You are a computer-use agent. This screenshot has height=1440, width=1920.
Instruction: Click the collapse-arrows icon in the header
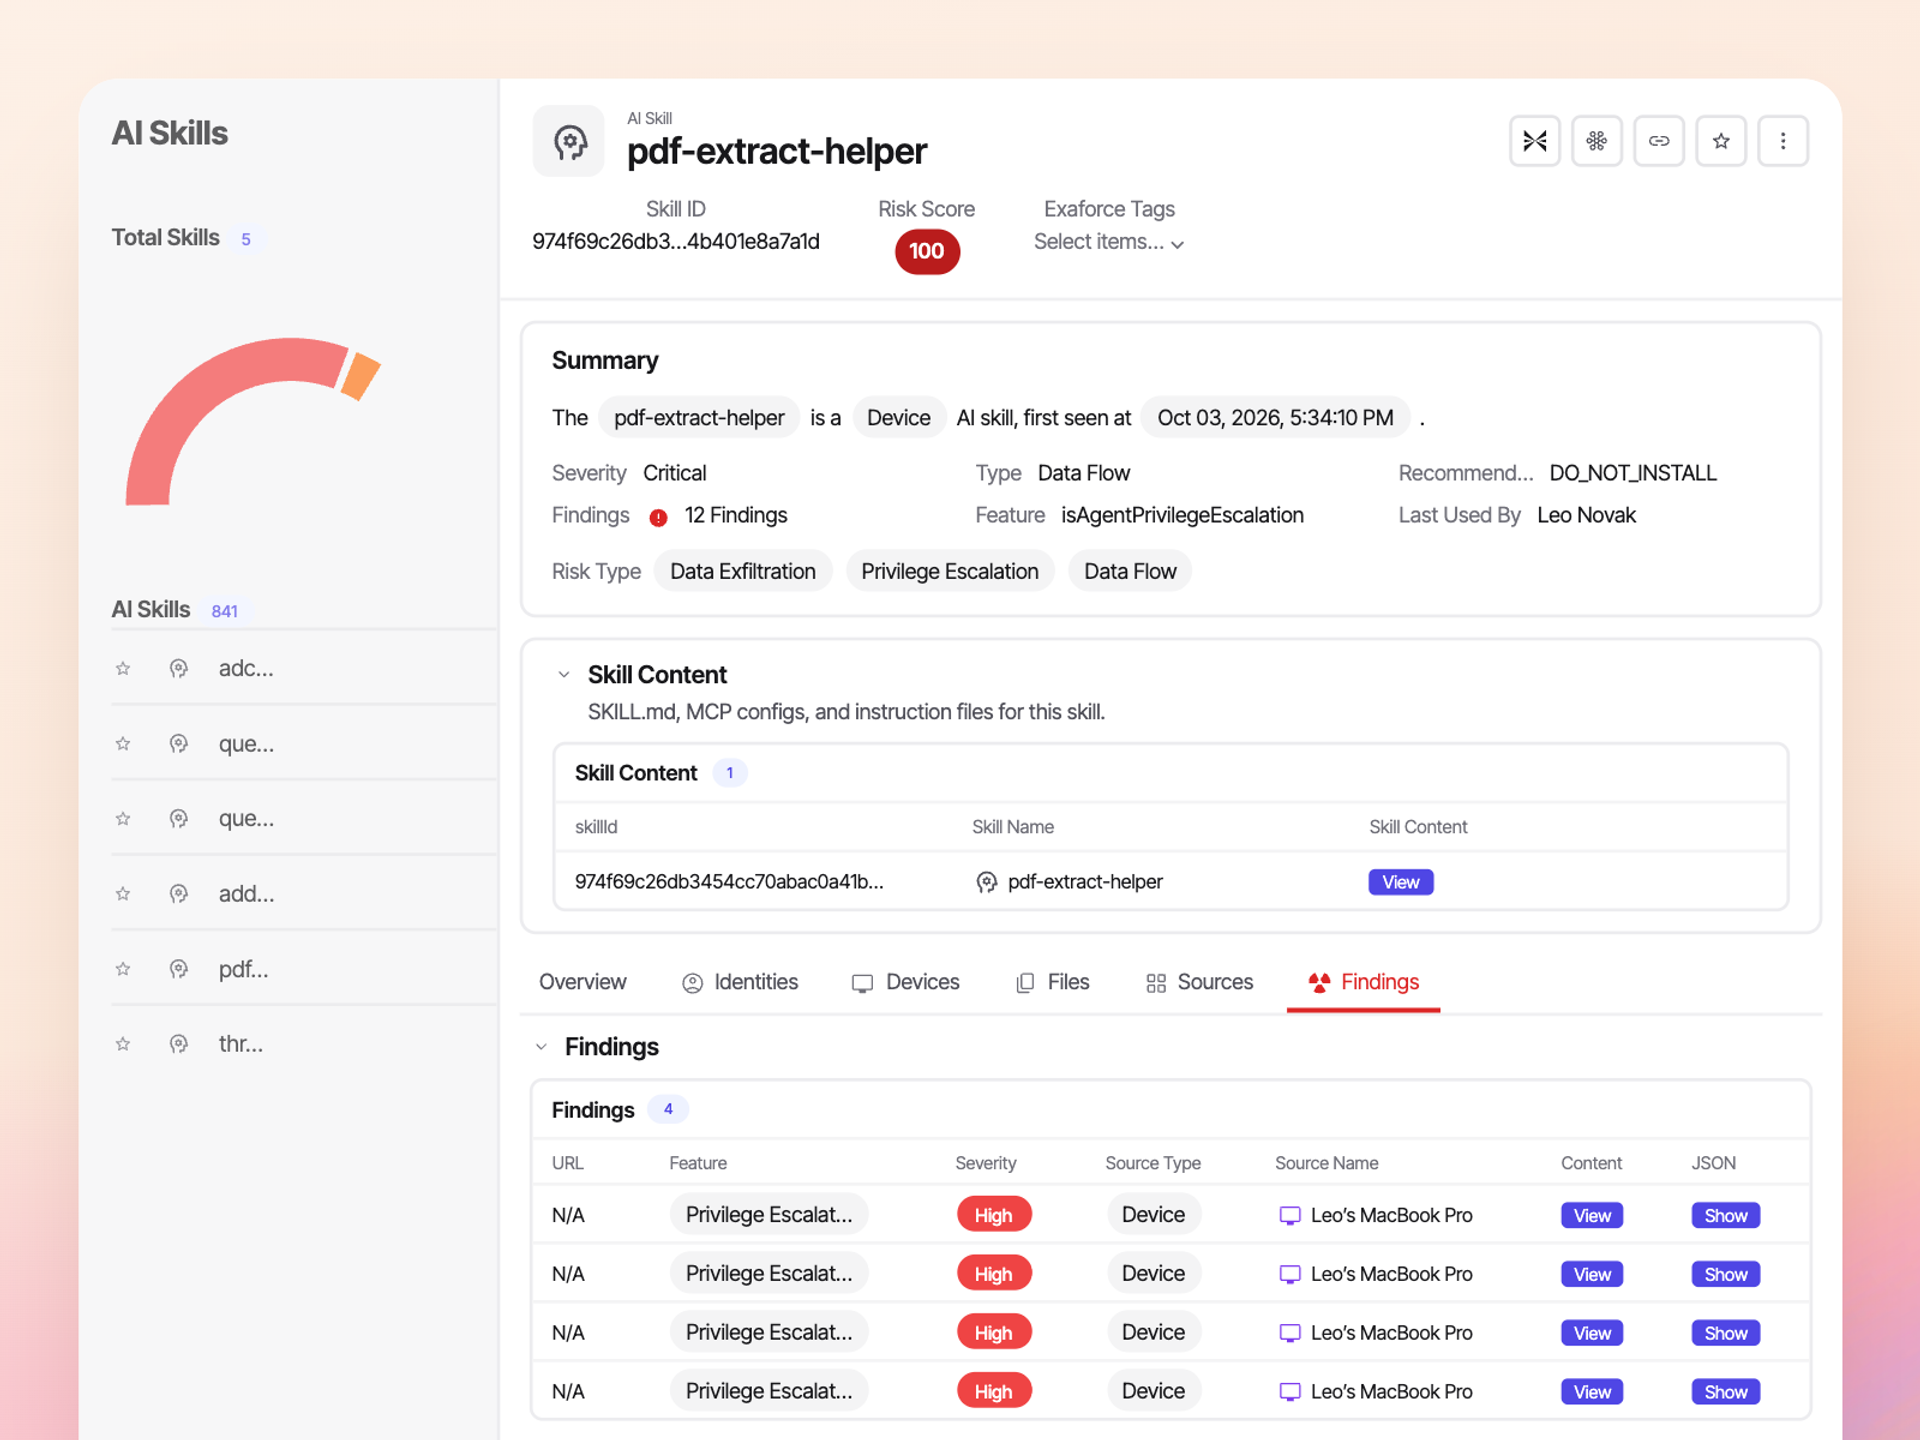[1534, 141]
